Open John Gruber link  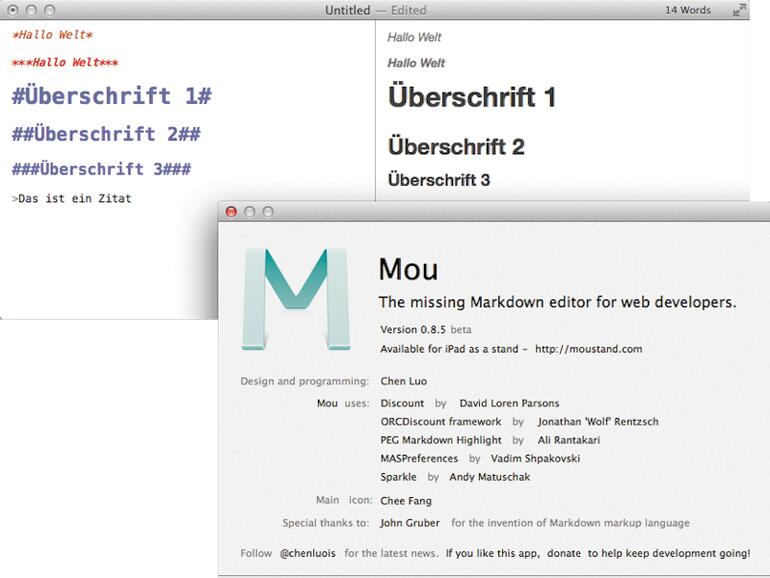click(x=410, y=523)
